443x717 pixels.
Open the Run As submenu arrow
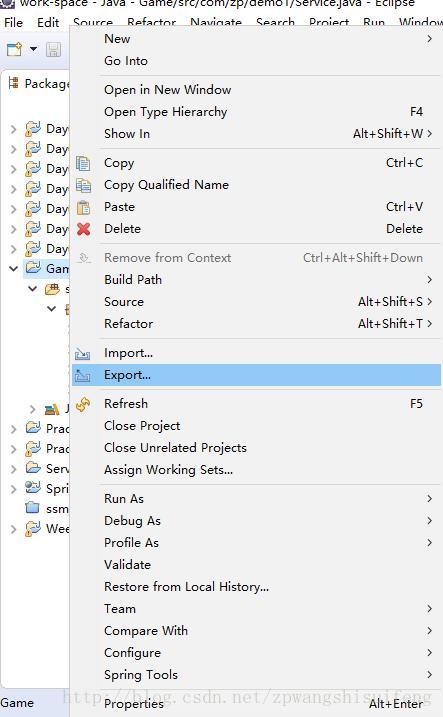pyautogui.click(x=429, y=498)
